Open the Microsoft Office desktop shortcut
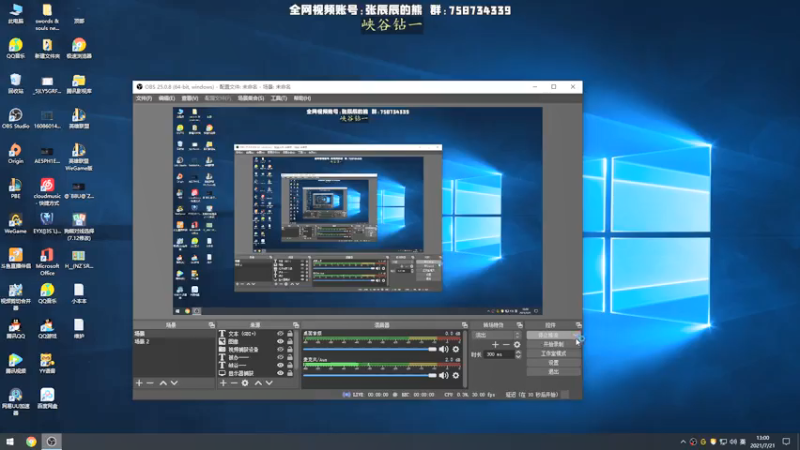Image resolution: width=800 pixels, height=450 pixels. pos(47,262)
